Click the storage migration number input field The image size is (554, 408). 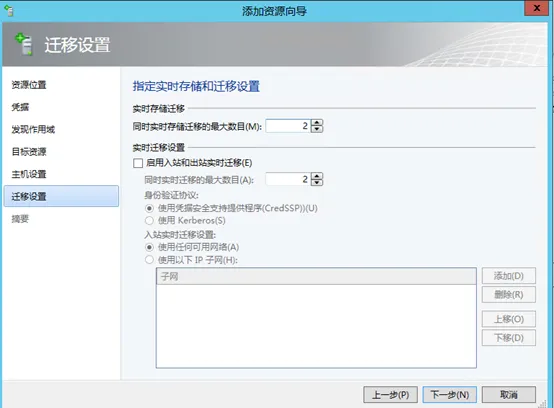pyautogui.click(x=288, y=126)
